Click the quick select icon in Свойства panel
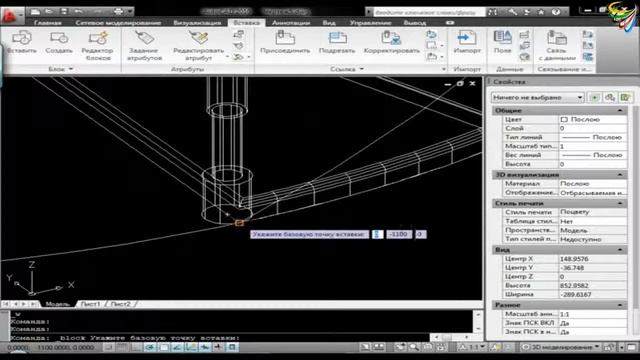Screen dimensions: 640x360 coord(626,97)
